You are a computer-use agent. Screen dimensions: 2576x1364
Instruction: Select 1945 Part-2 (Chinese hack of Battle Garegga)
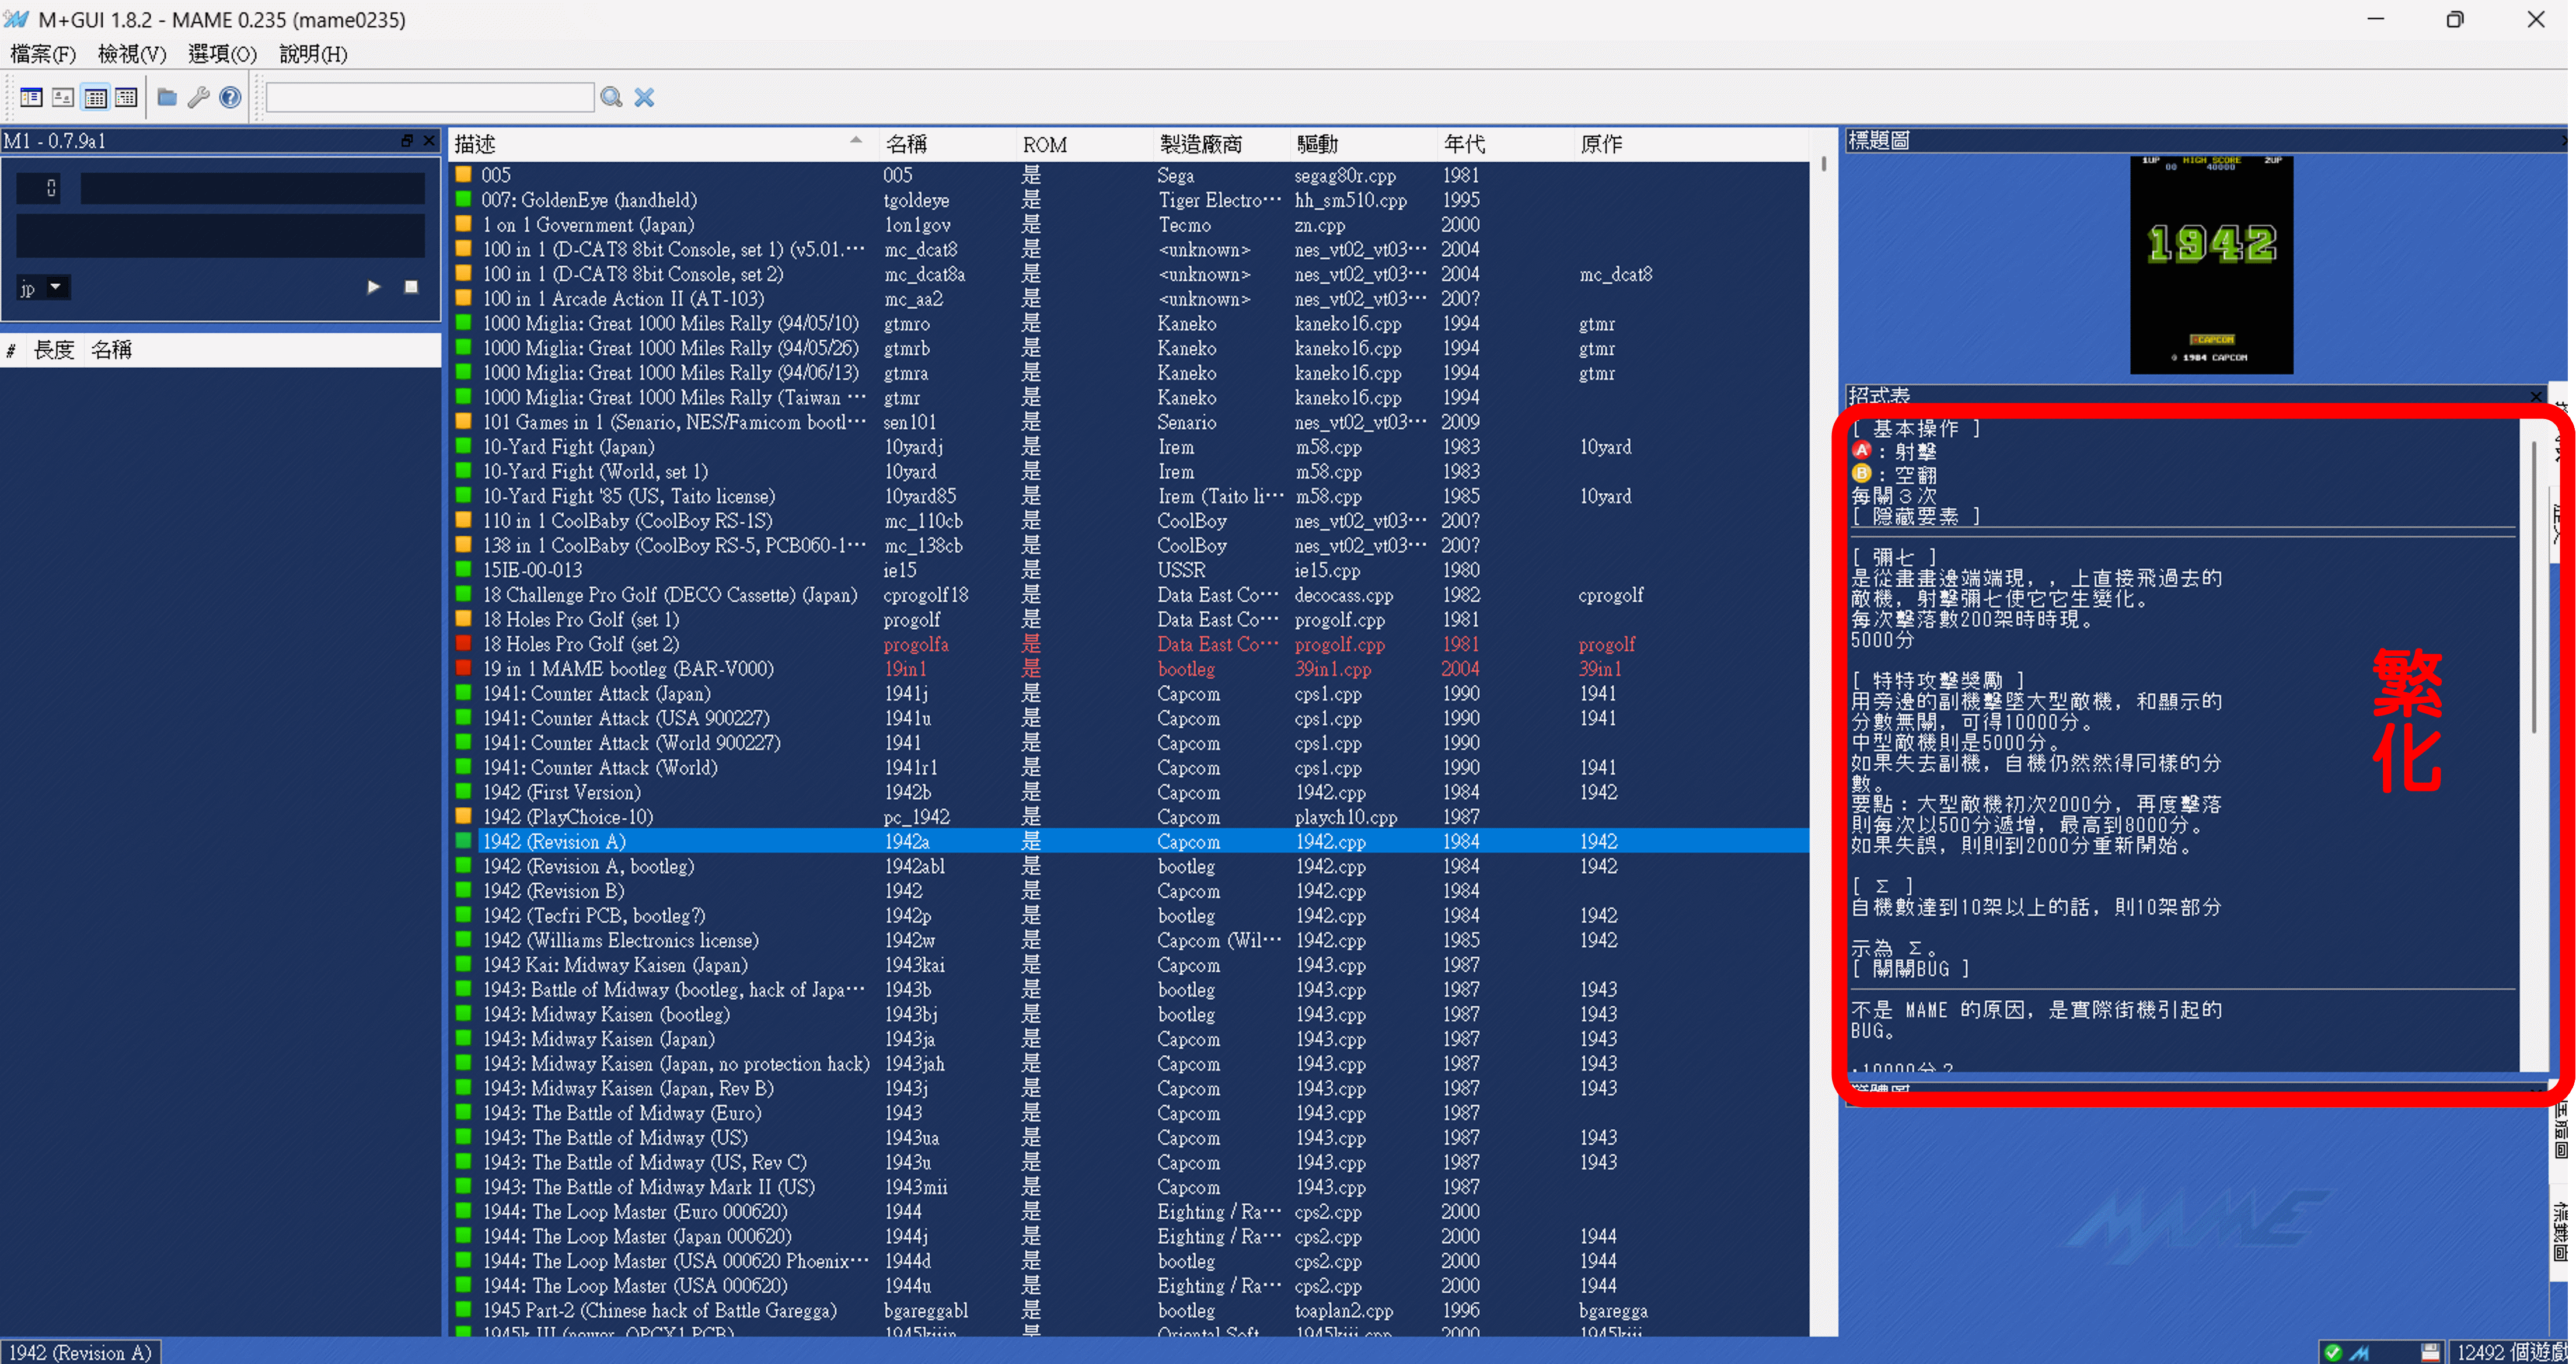pos(660,1310)
